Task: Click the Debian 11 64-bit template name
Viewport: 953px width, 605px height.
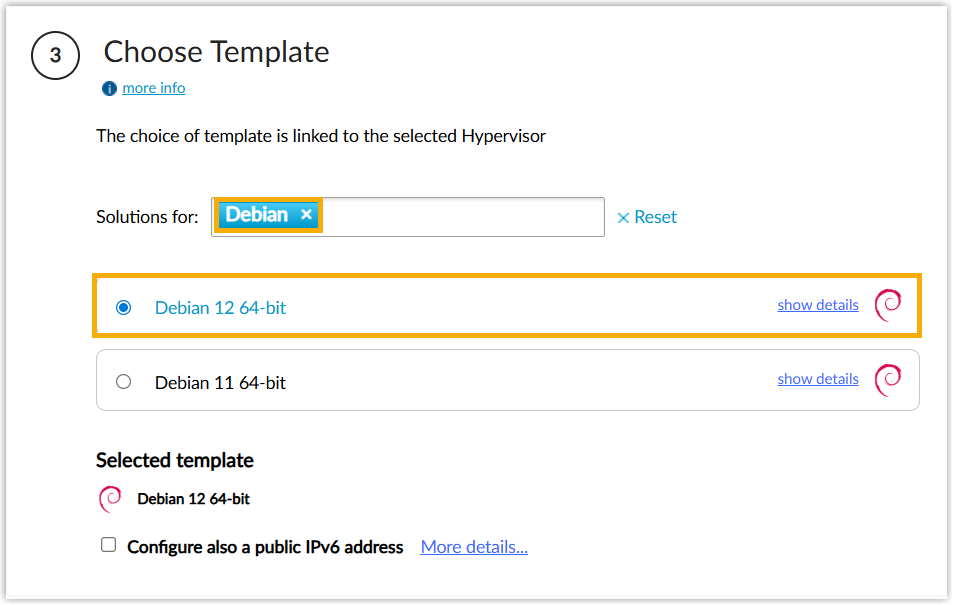Action: point(220,382)
